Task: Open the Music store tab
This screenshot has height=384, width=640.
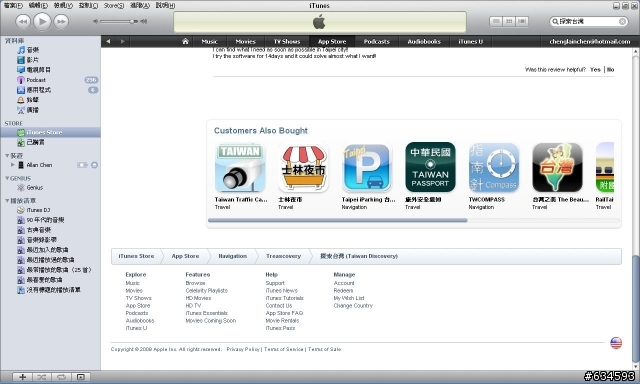Action: coord(209,41)
